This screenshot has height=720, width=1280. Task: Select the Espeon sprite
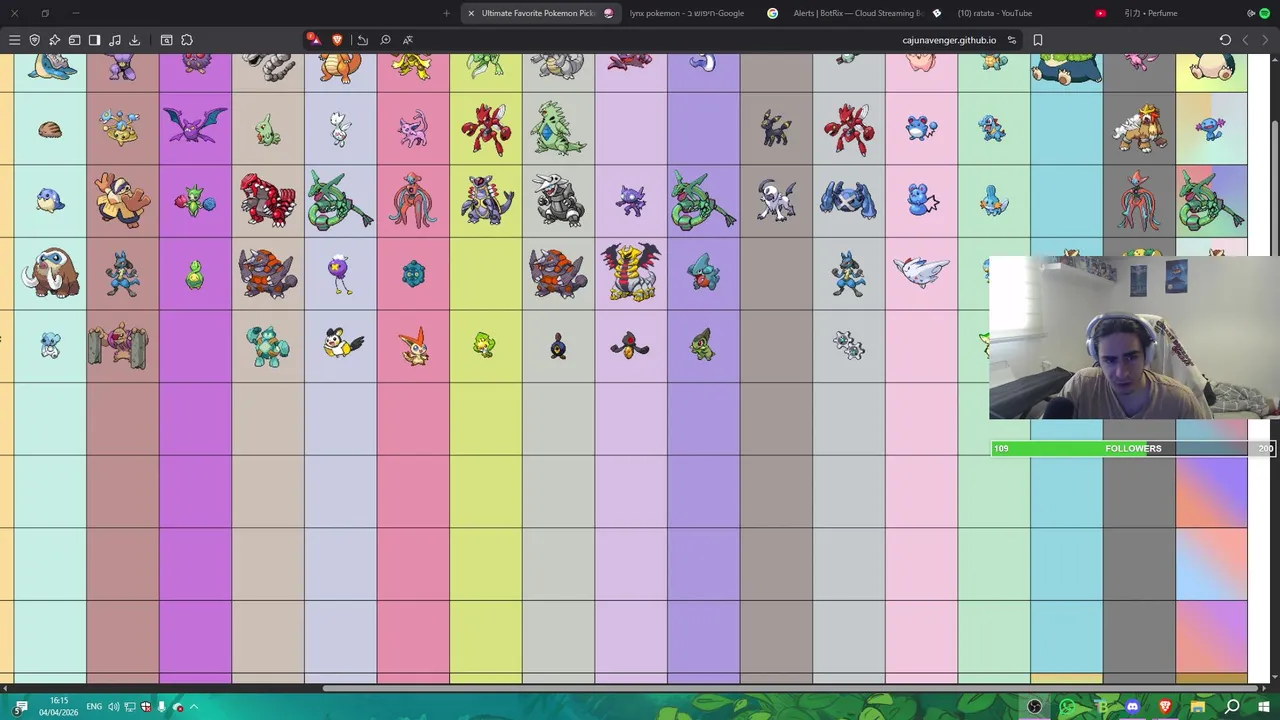click(x=412, y=129)
